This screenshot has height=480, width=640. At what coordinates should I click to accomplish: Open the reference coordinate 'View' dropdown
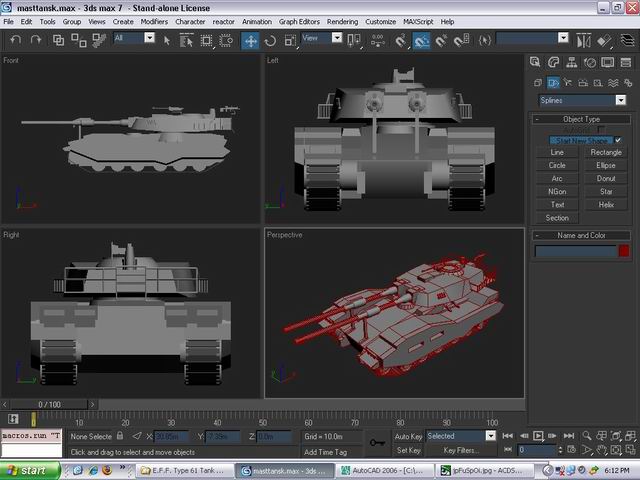click(337, 38)
